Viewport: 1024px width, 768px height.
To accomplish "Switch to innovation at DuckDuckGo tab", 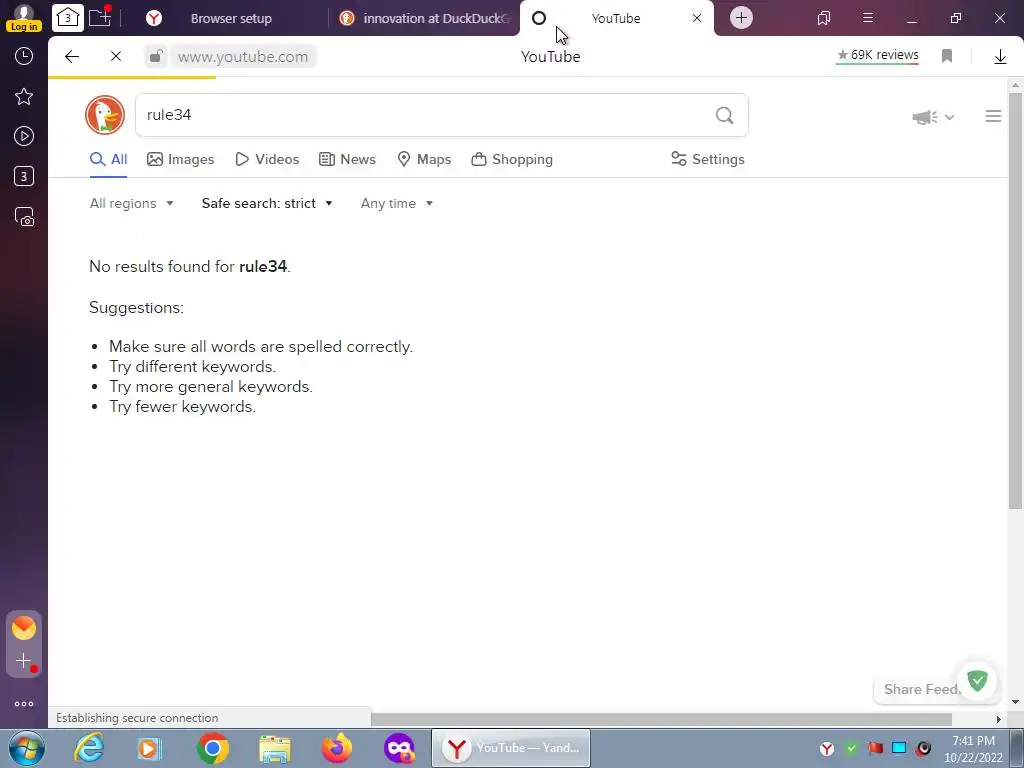I will [x=424, y=18].
